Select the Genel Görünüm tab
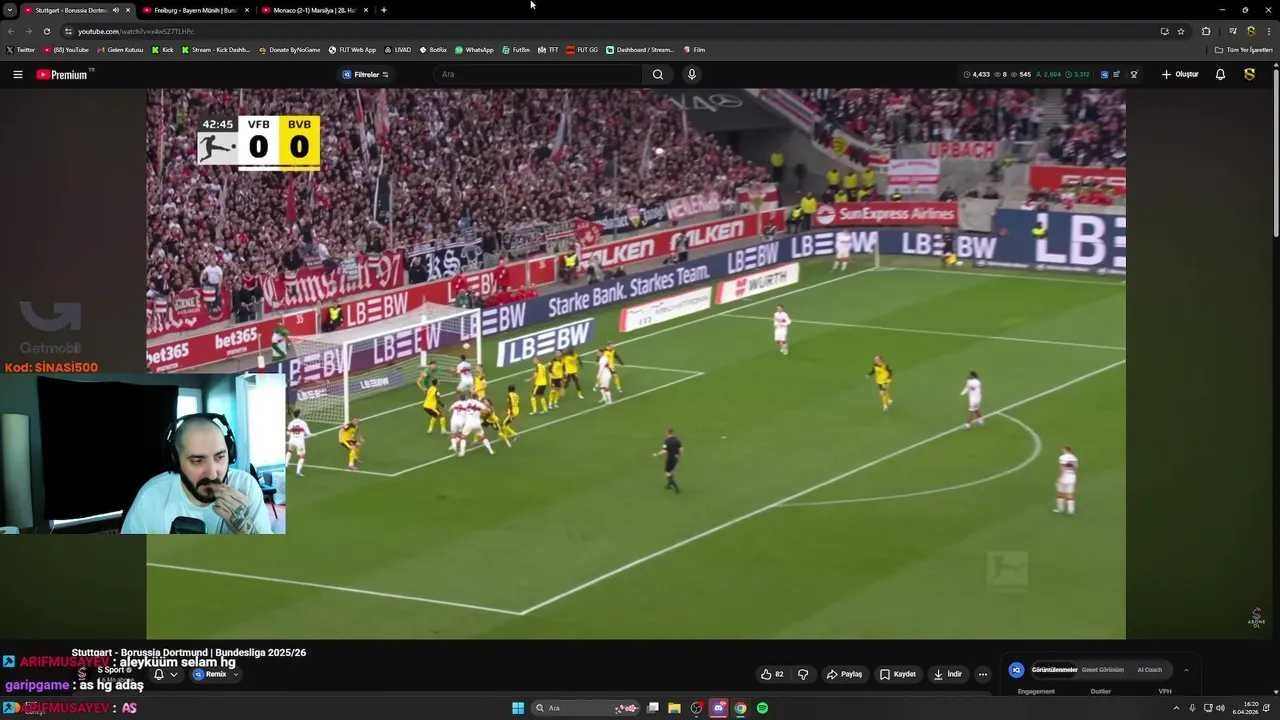The image size is (1280, 720). click(x=1103, y=670)
